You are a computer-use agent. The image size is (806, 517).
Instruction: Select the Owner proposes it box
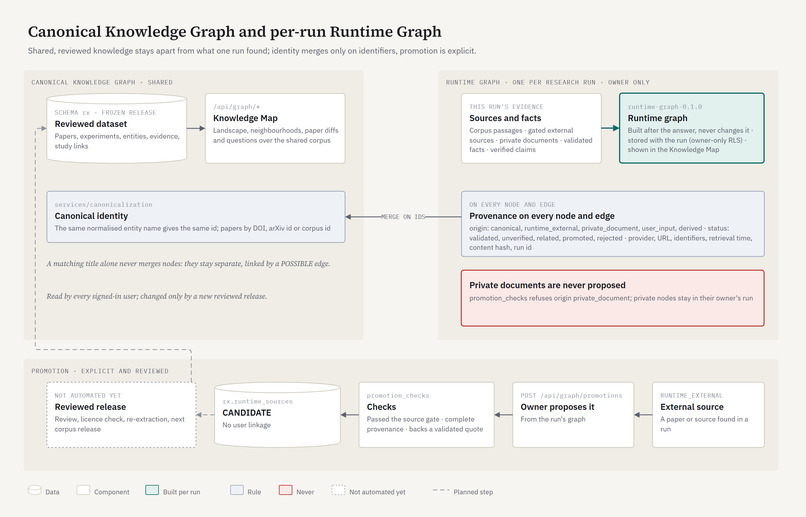click(x=573, y=415)
